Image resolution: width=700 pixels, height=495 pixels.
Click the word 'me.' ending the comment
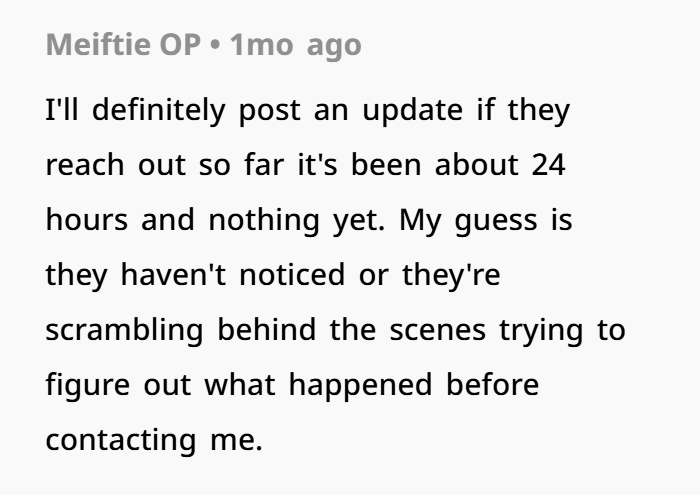click(236, 441)
